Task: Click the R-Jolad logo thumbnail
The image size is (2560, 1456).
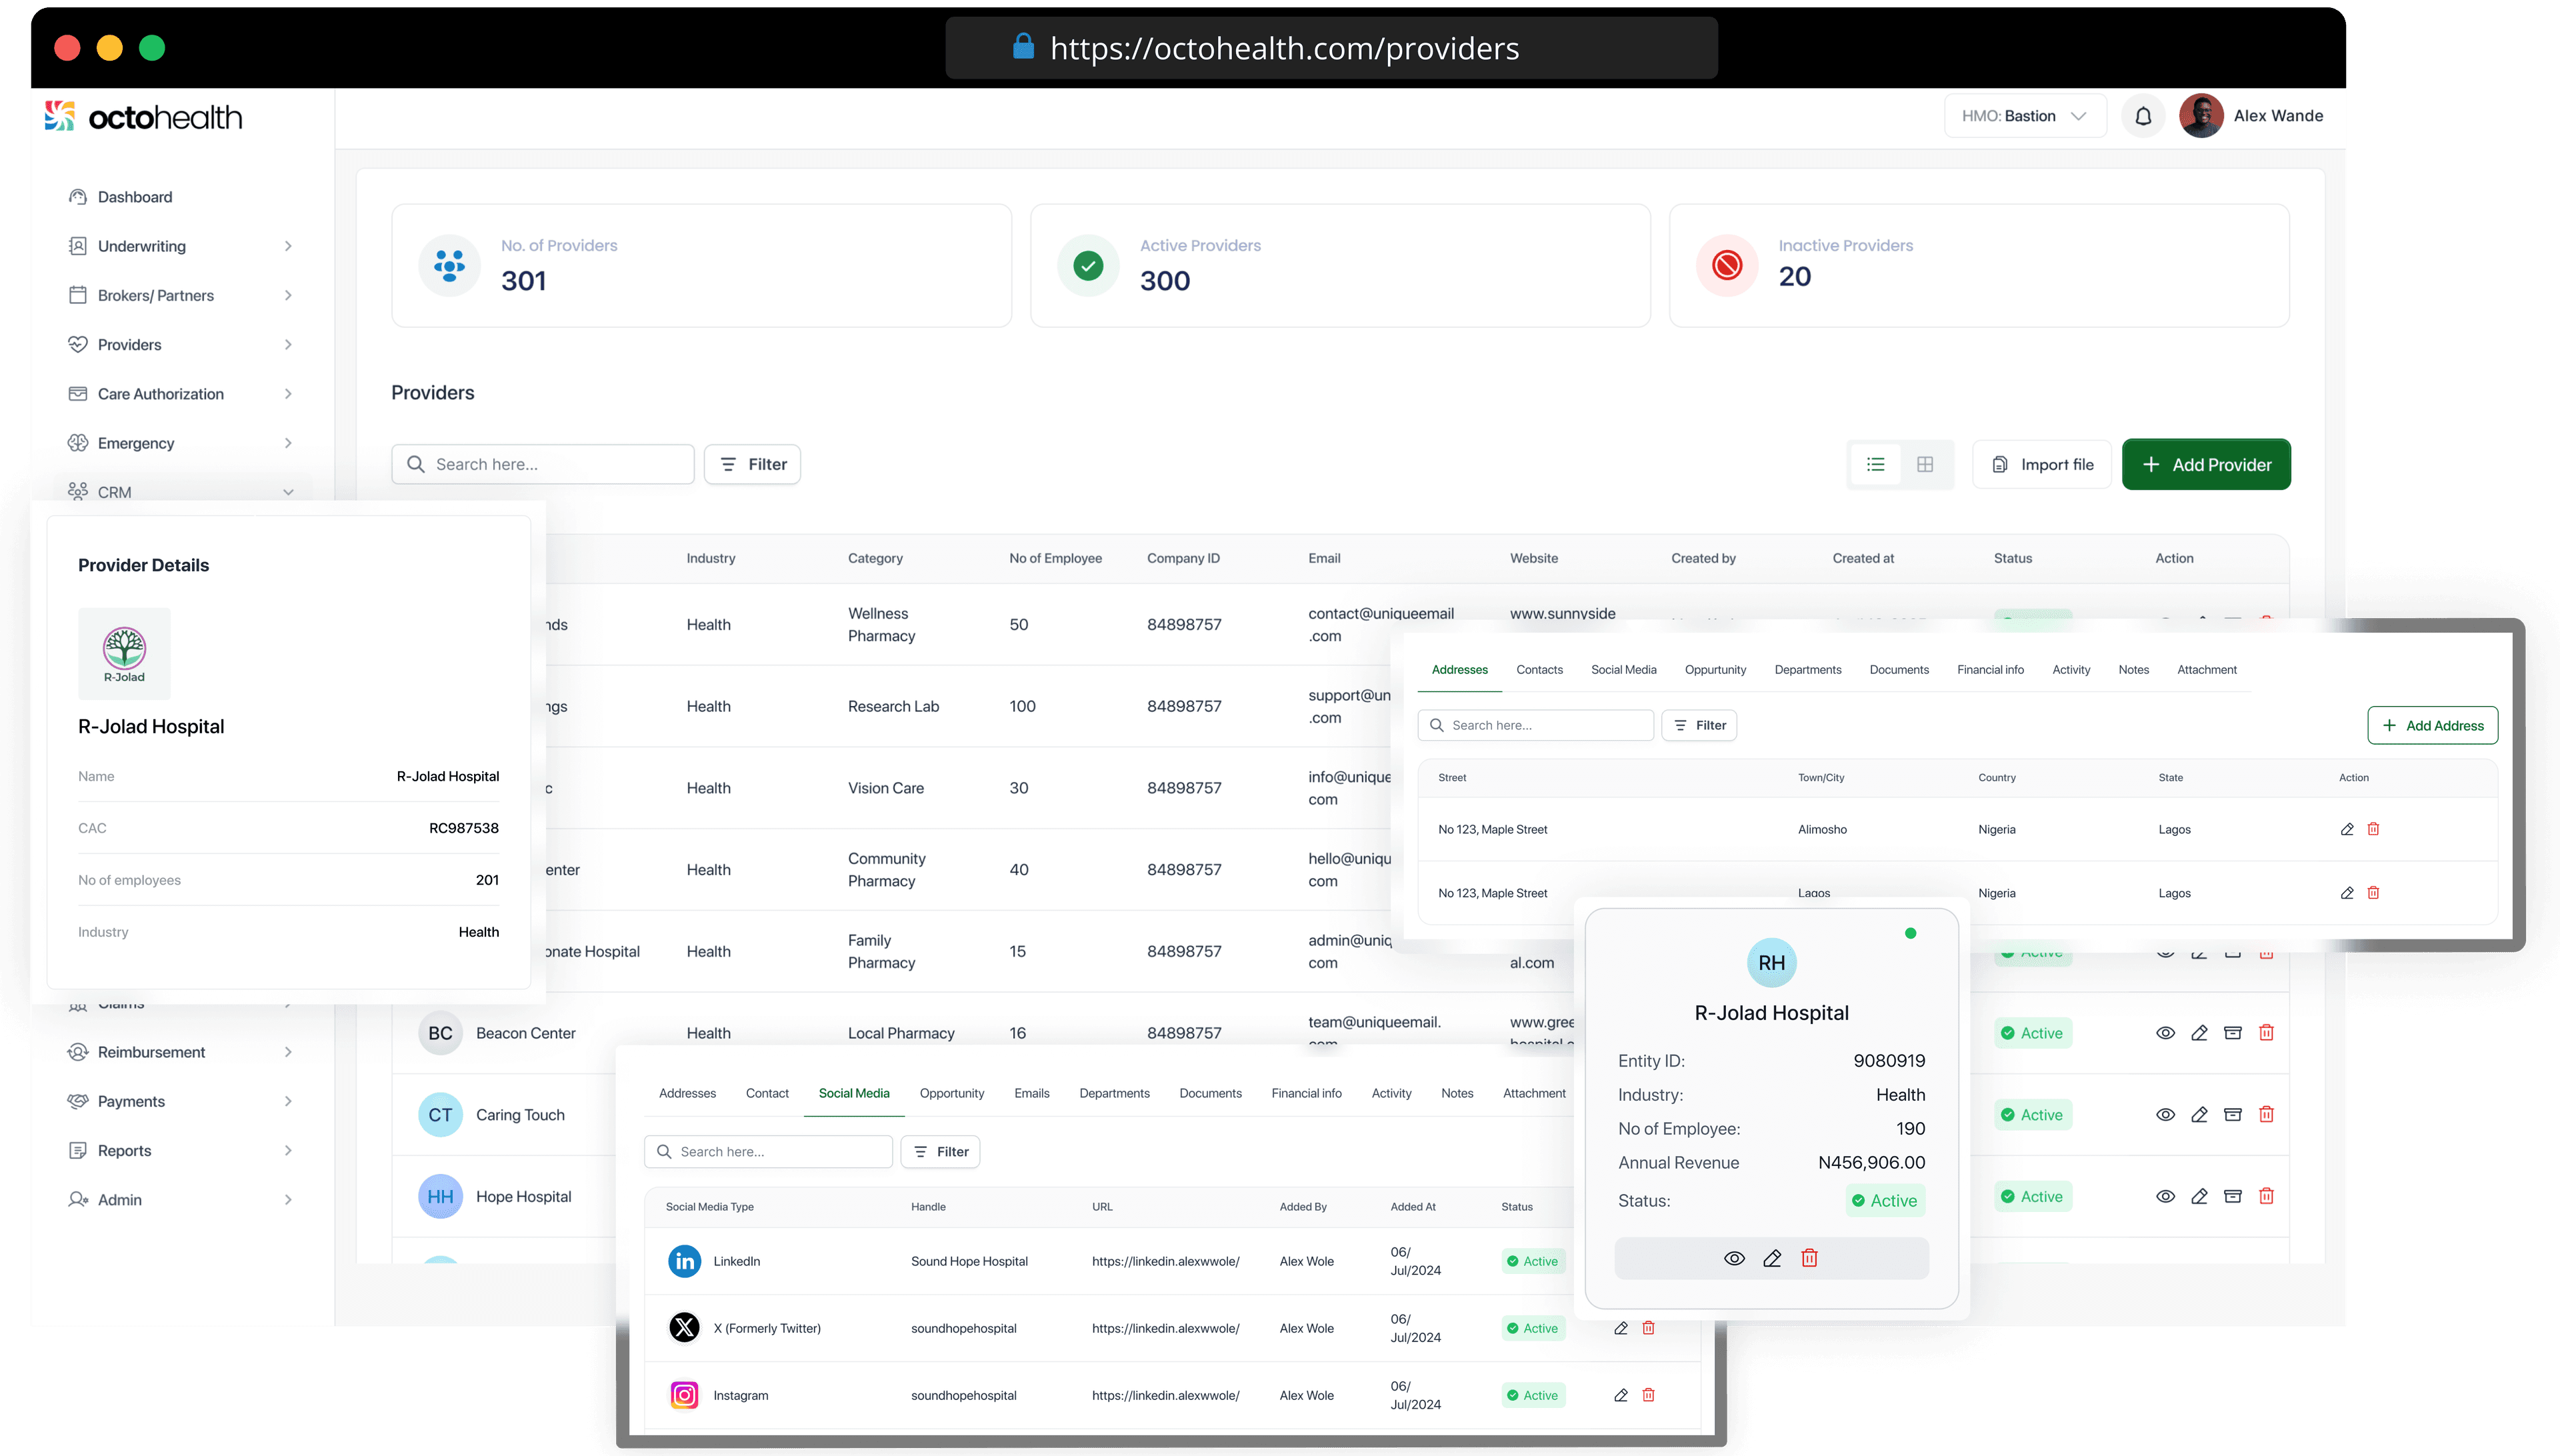Action: coord(124,653)
